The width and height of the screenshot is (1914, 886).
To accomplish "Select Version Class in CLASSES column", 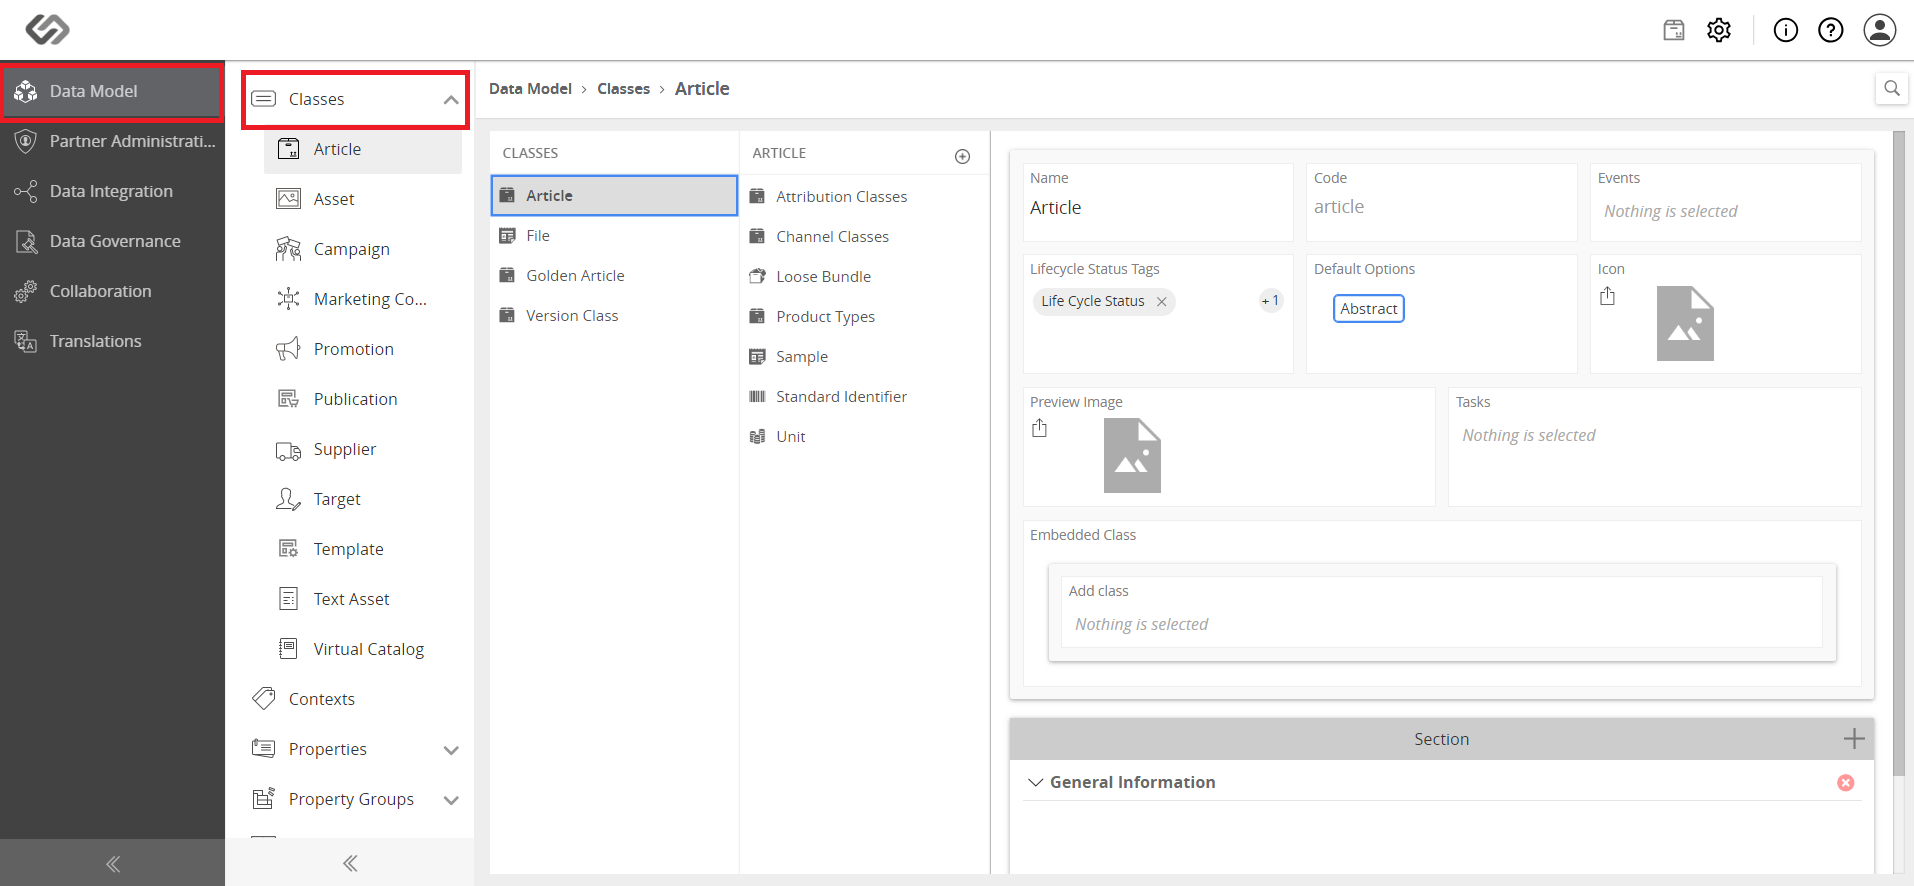I will coord(614,316).
